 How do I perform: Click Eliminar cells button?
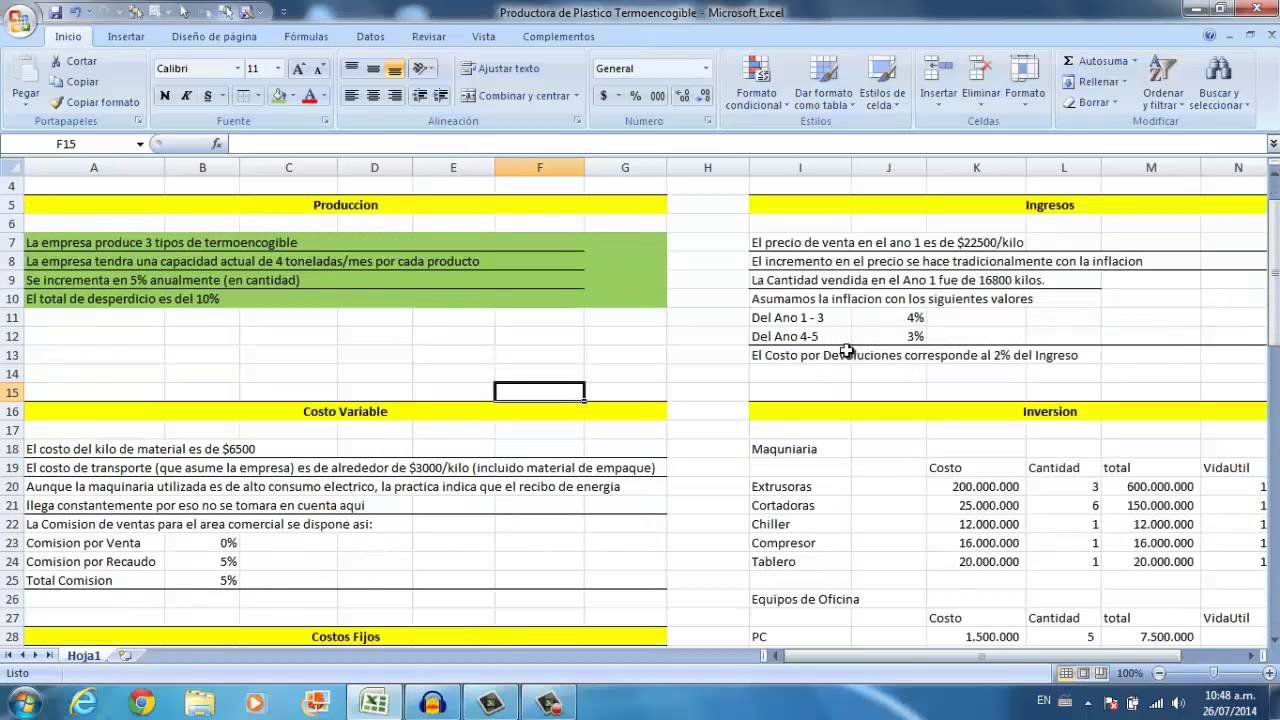click(x=981, y=83)
